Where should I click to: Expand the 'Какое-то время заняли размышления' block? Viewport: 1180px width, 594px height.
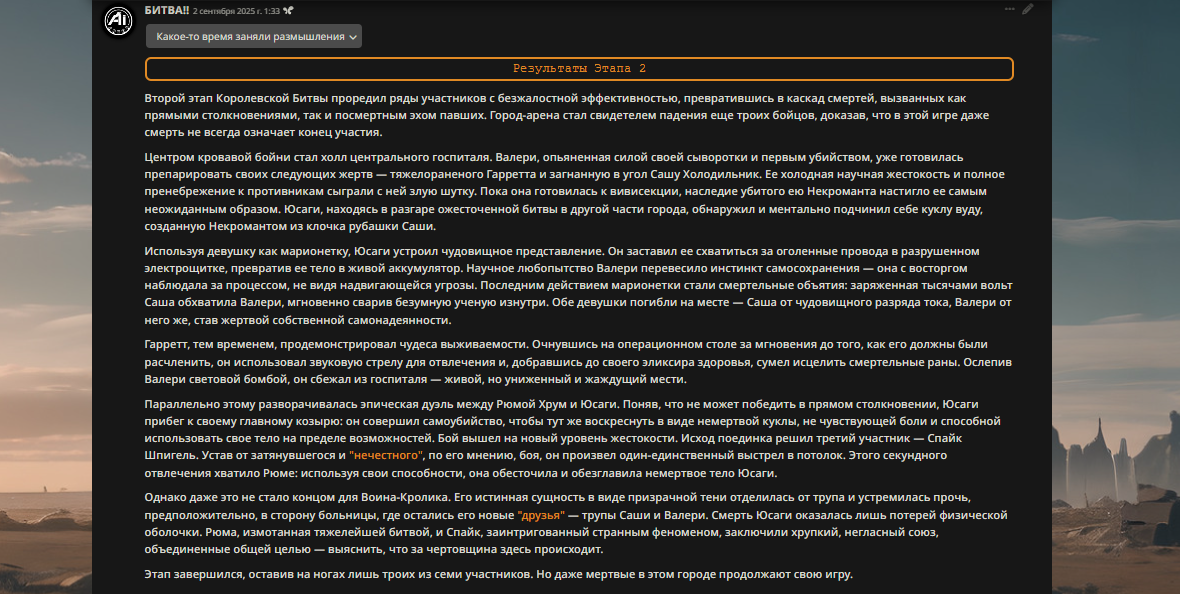tap(254, 36)
